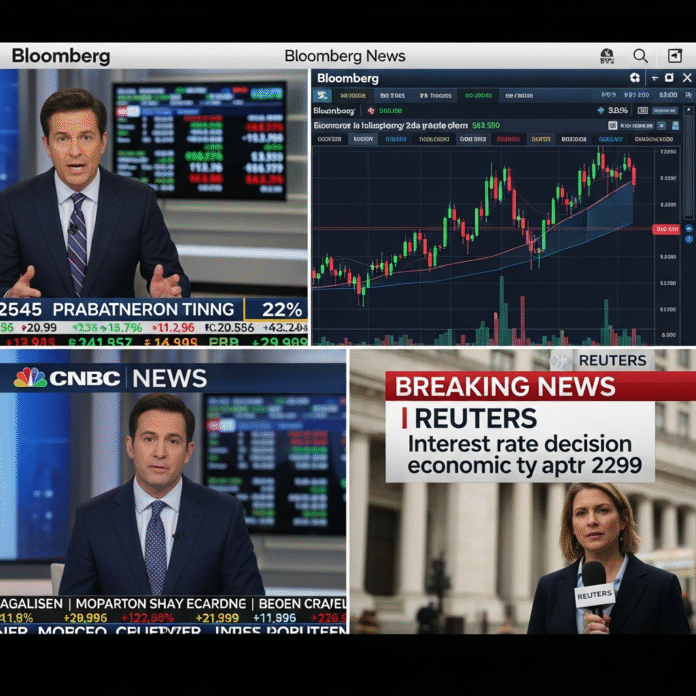This screenshot has width=696, height=696.
Task: Click the red price tag on chart axis
Action: pyautogui.click(x=666, y=229)
